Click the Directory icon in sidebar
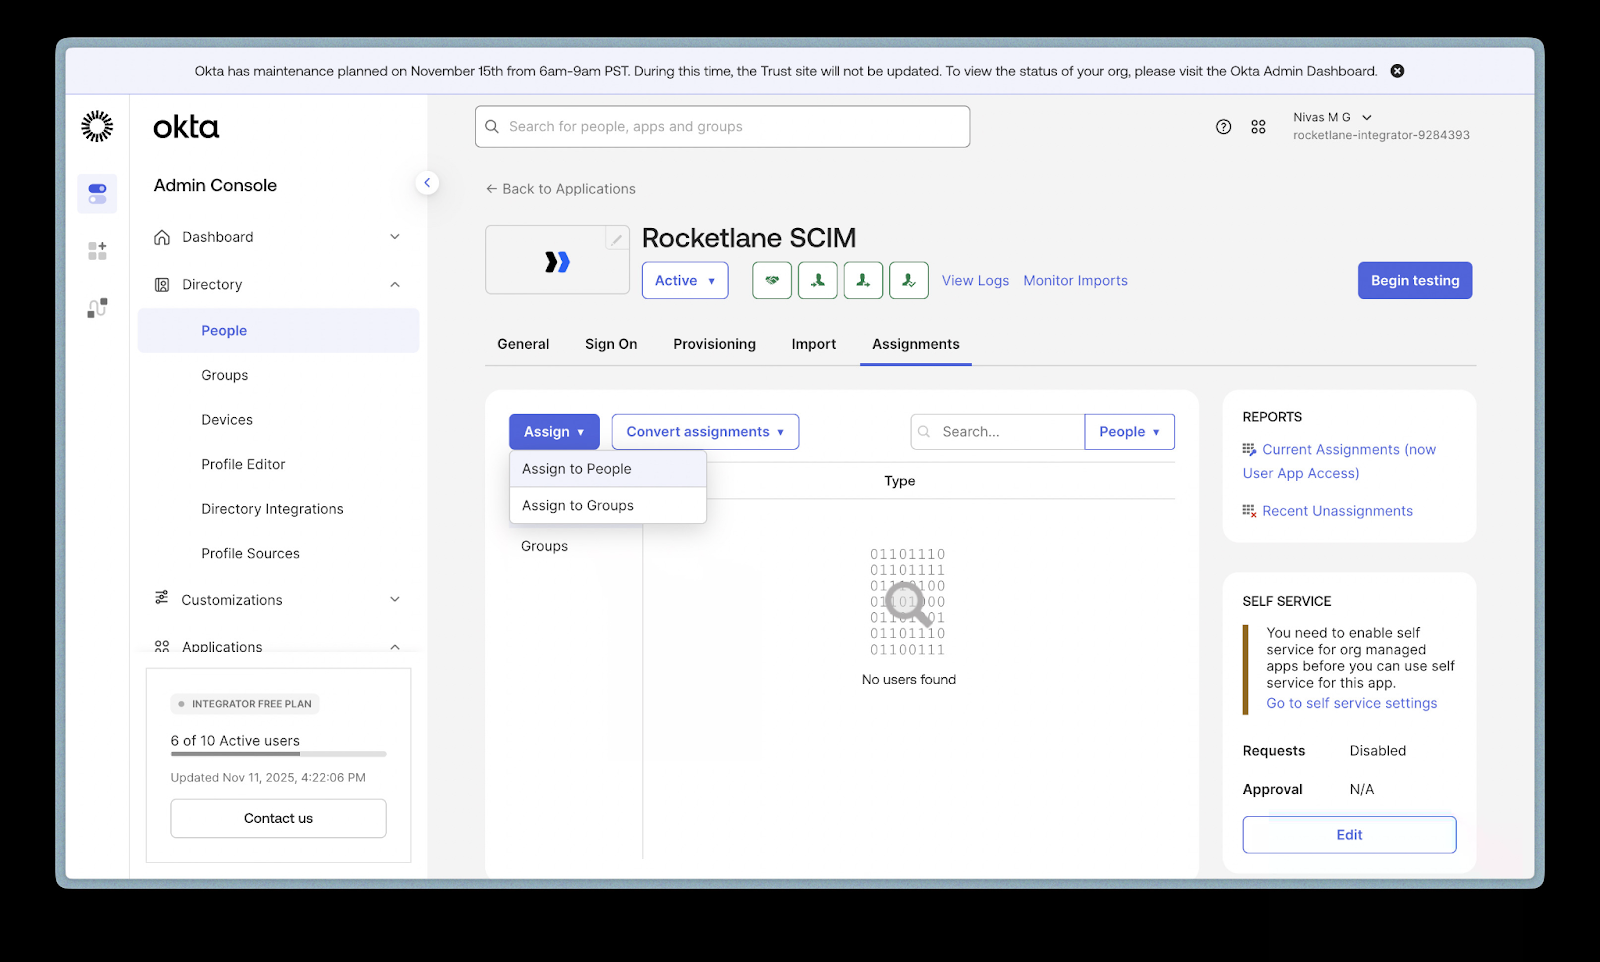This screenshot has width=1600, height=962. coord(162,285)
